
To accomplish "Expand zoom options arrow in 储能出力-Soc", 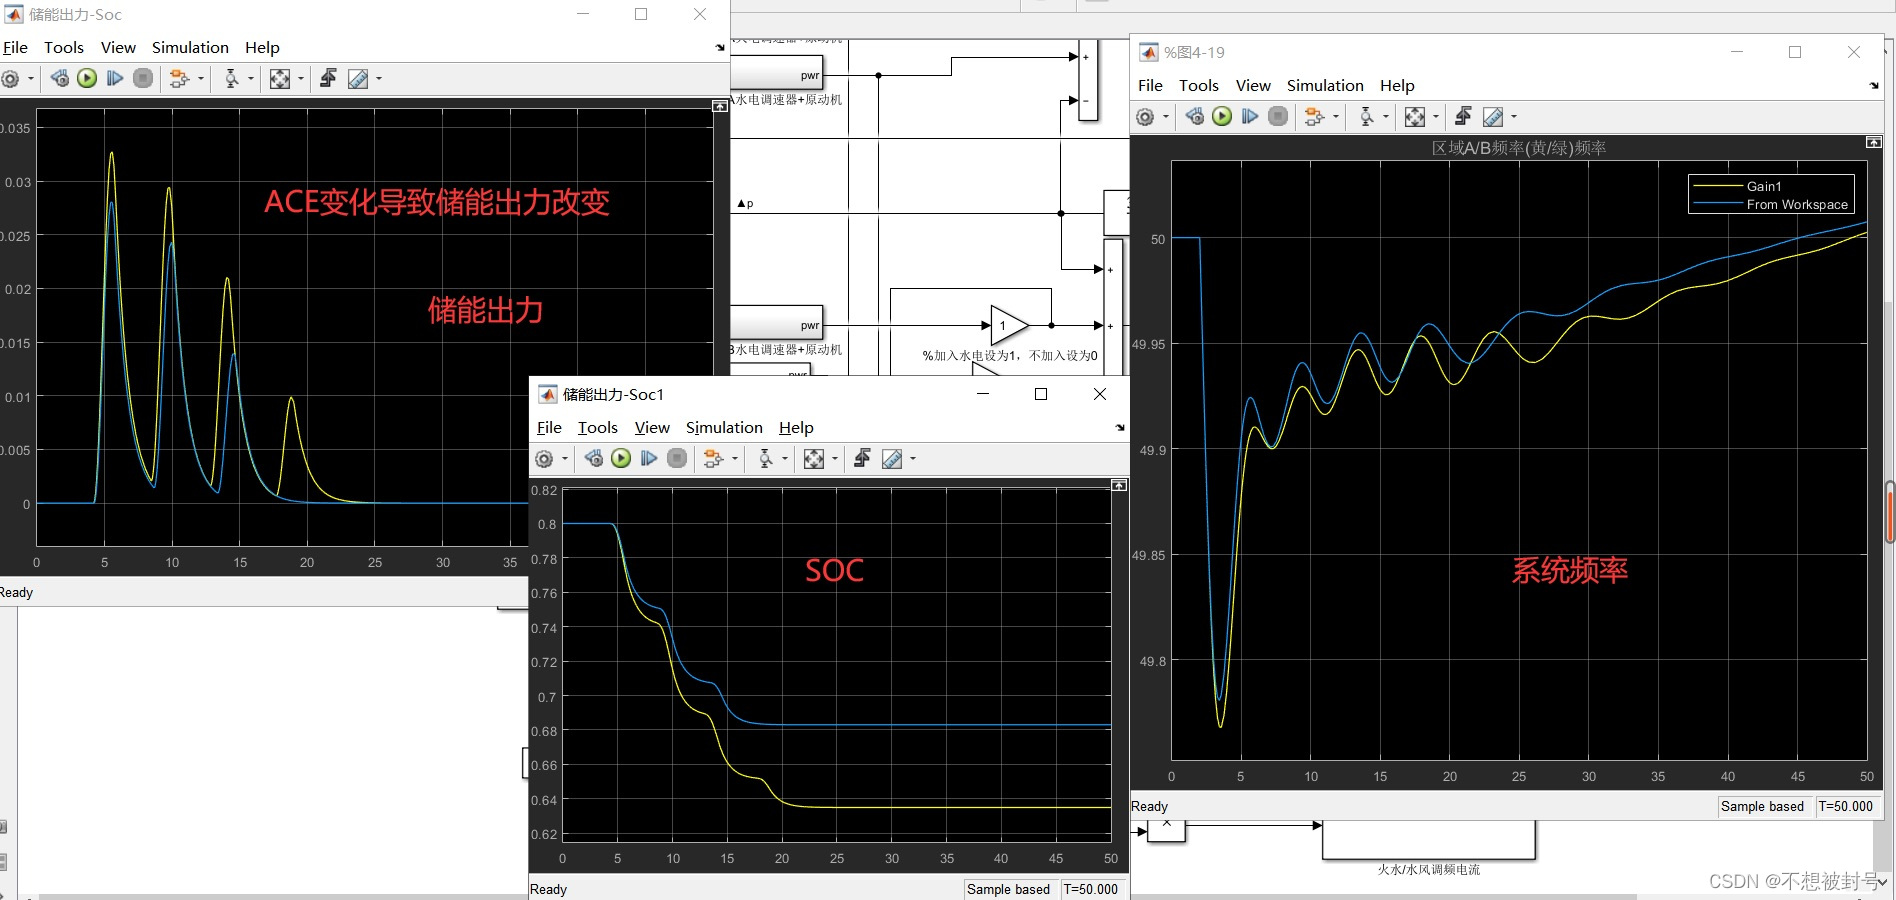I will click(251, 78).
